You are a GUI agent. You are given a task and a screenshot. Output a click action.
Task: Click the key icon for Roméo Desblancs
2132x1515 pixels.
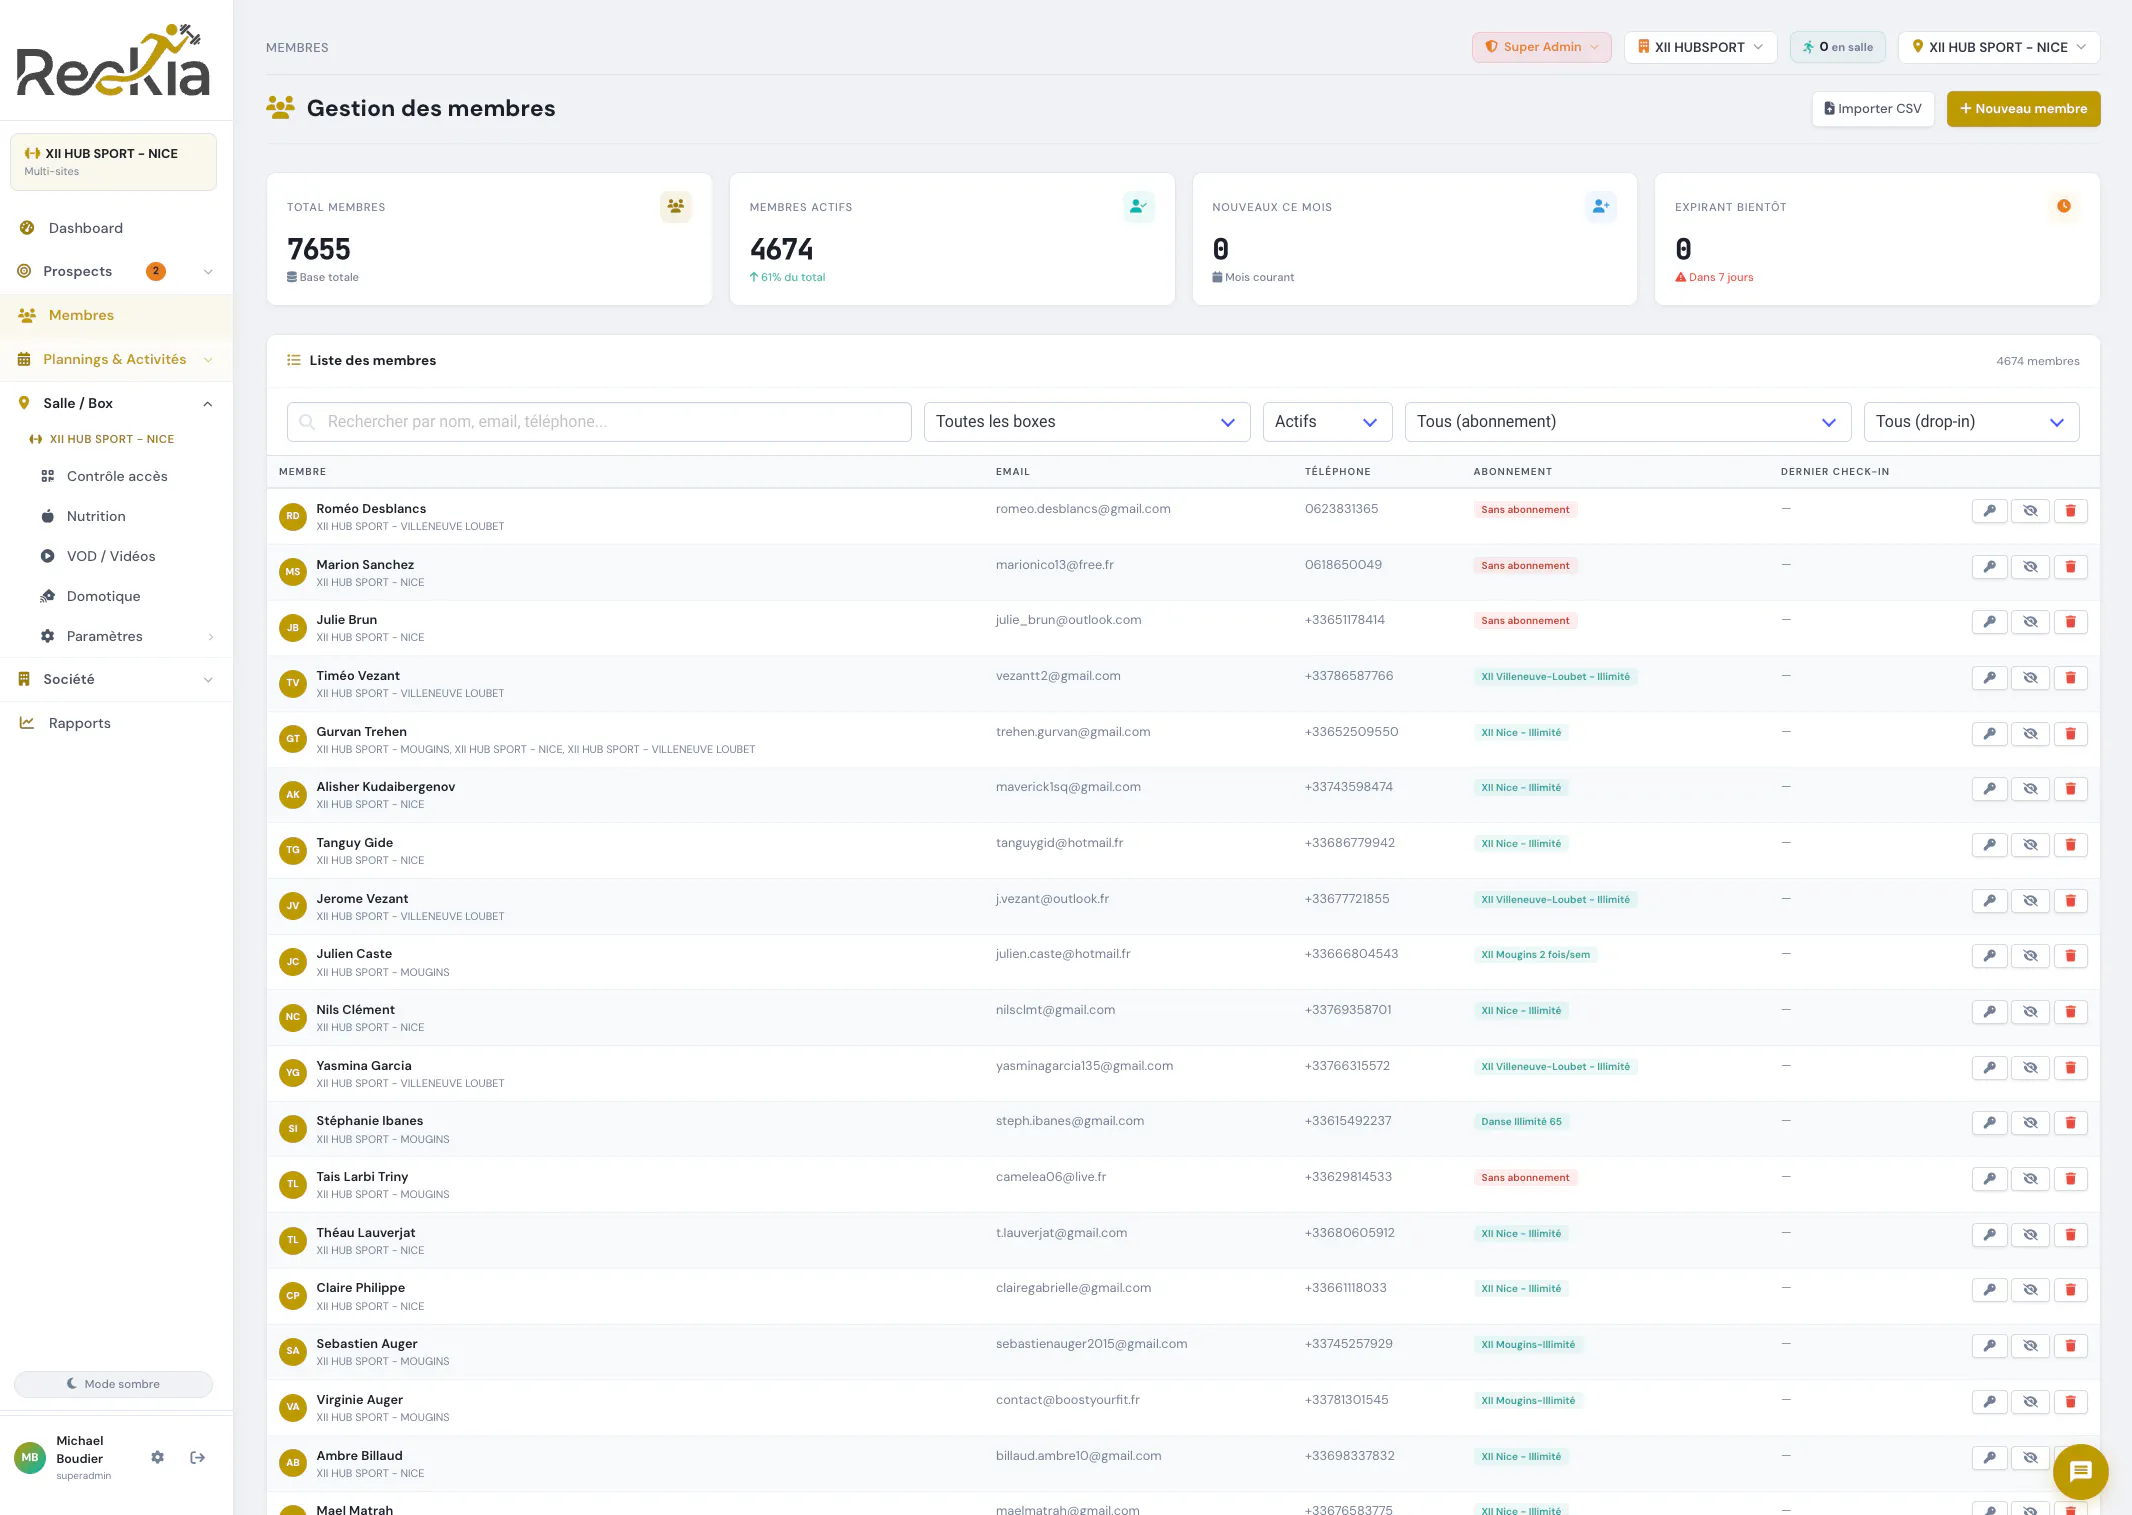point(1990,511)
